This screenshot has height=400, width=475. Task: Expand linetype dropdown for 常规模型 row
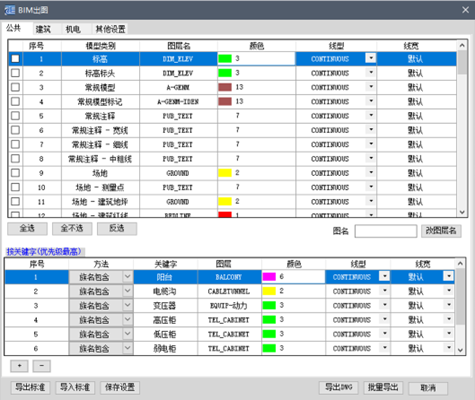coord(371,87)
